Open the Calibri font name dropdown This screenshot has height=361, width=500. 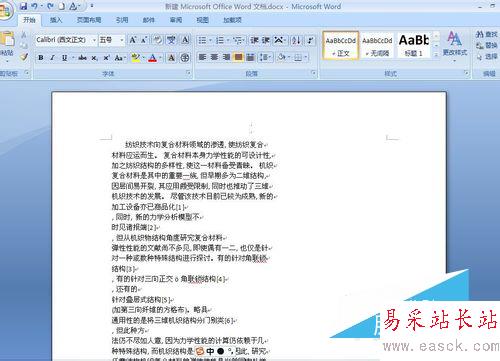94,40
